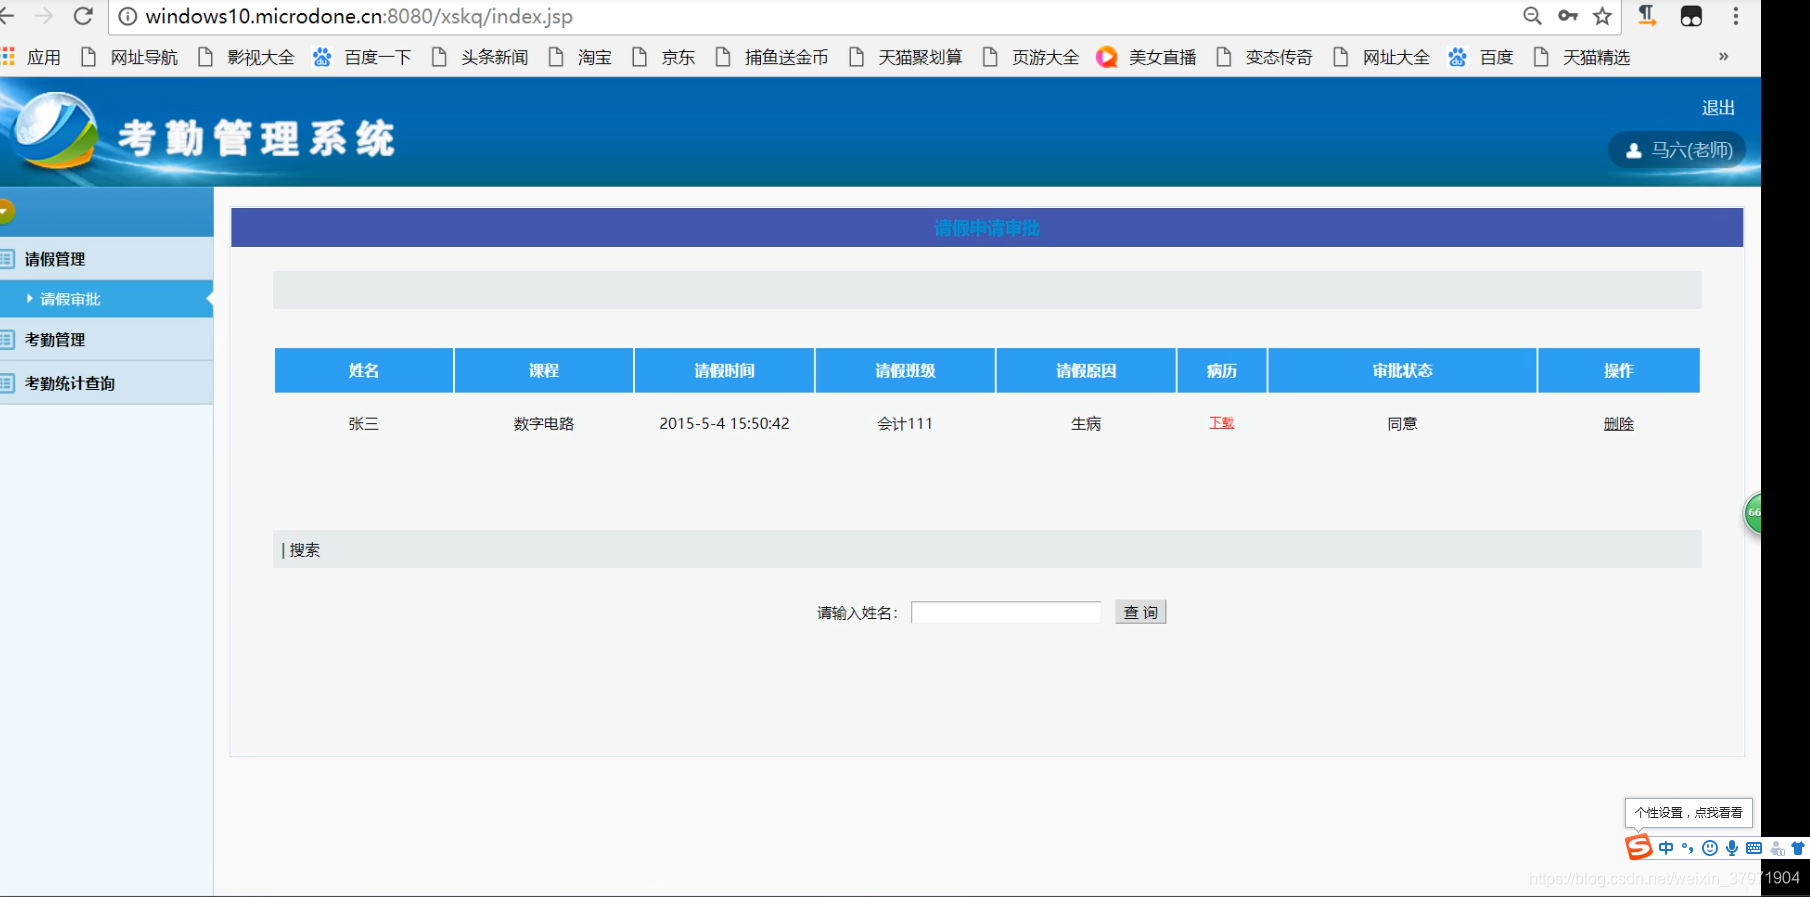Screen dimensions: 1810x897
Task: Click the green 66 floating badge
Action: click(1752, 513)
